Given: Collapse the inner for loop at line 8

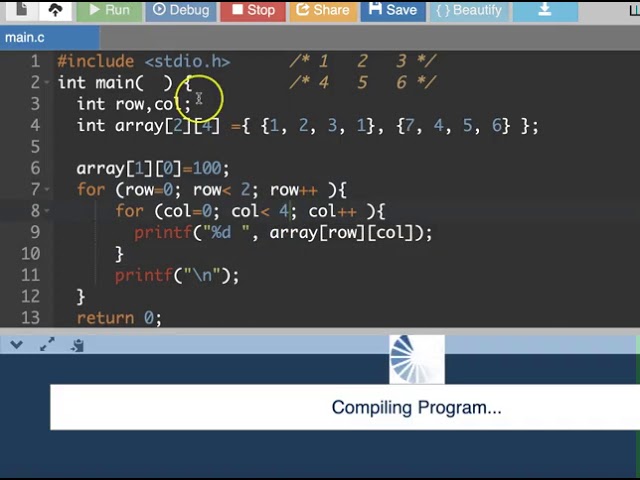Looking at the screenshot, I should coord(47,211).
